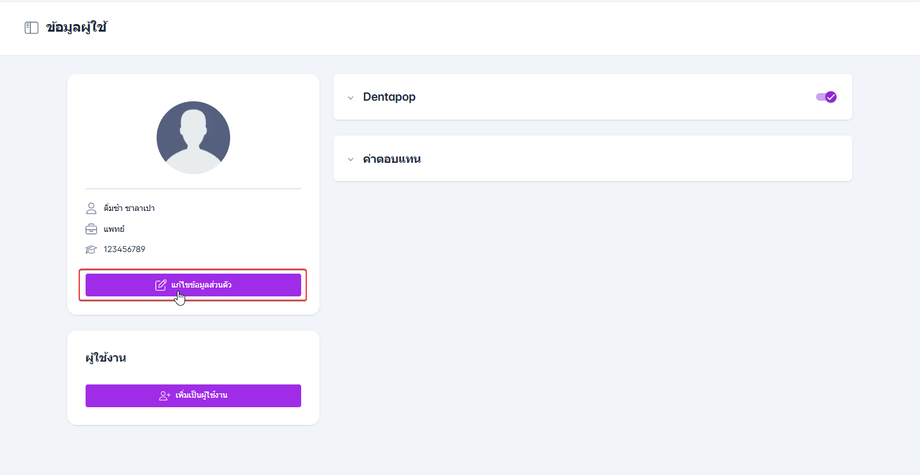The image size is (920, 475).
Task: Click the sidebar panel icon beside ข้อมูลผู้ใช้
Action: (32, 28)
